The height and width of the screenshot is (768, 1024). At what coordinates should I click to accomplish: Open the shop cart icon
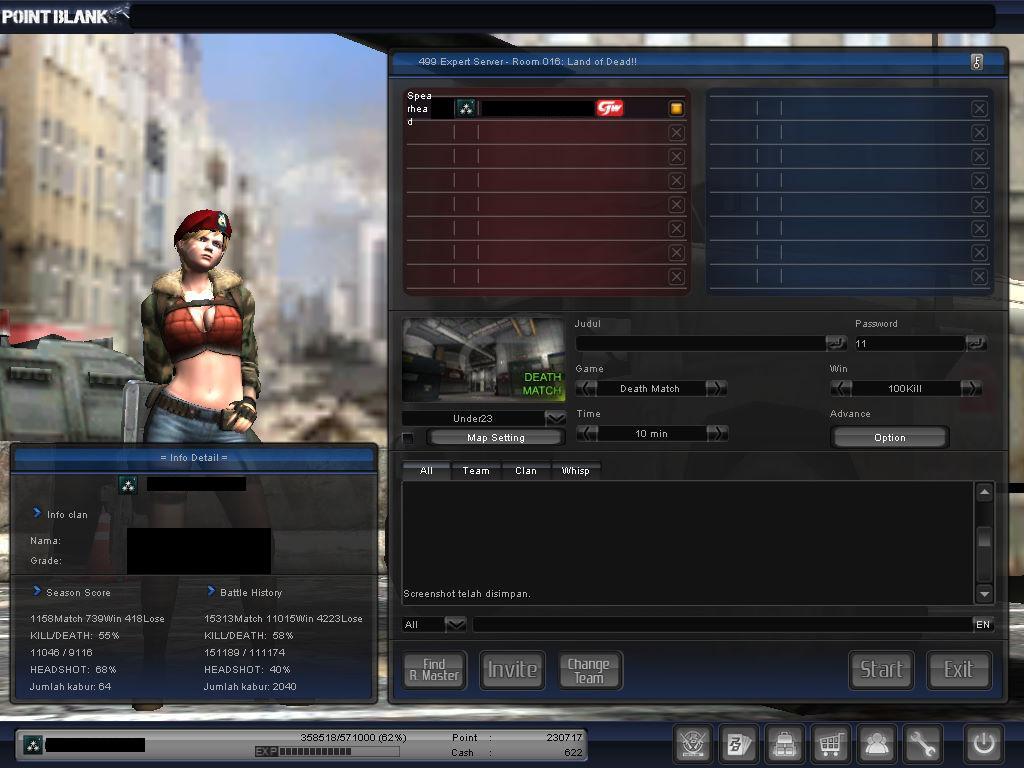tap(830, 744)
